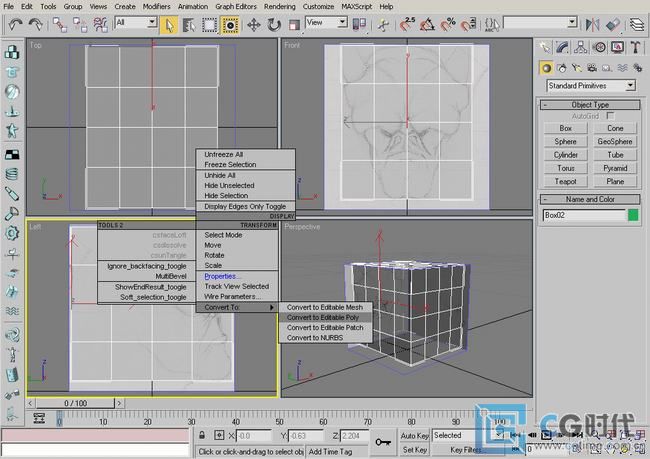Image resolution: width=650 pixels, height=459 pixels.
Task: Open the Graph Editors menu
Action: coord(235,7)
